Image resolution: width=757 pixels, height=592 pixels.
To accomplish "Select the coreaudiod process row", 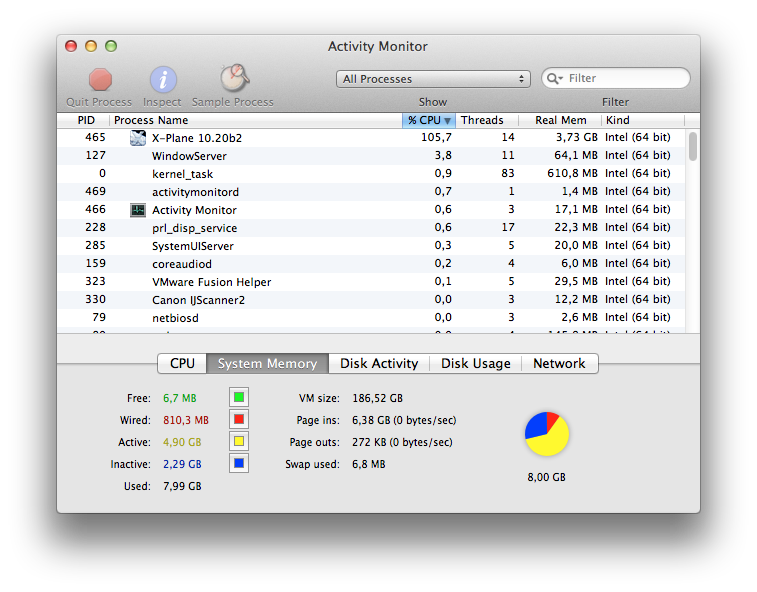I will pos(371,264).
